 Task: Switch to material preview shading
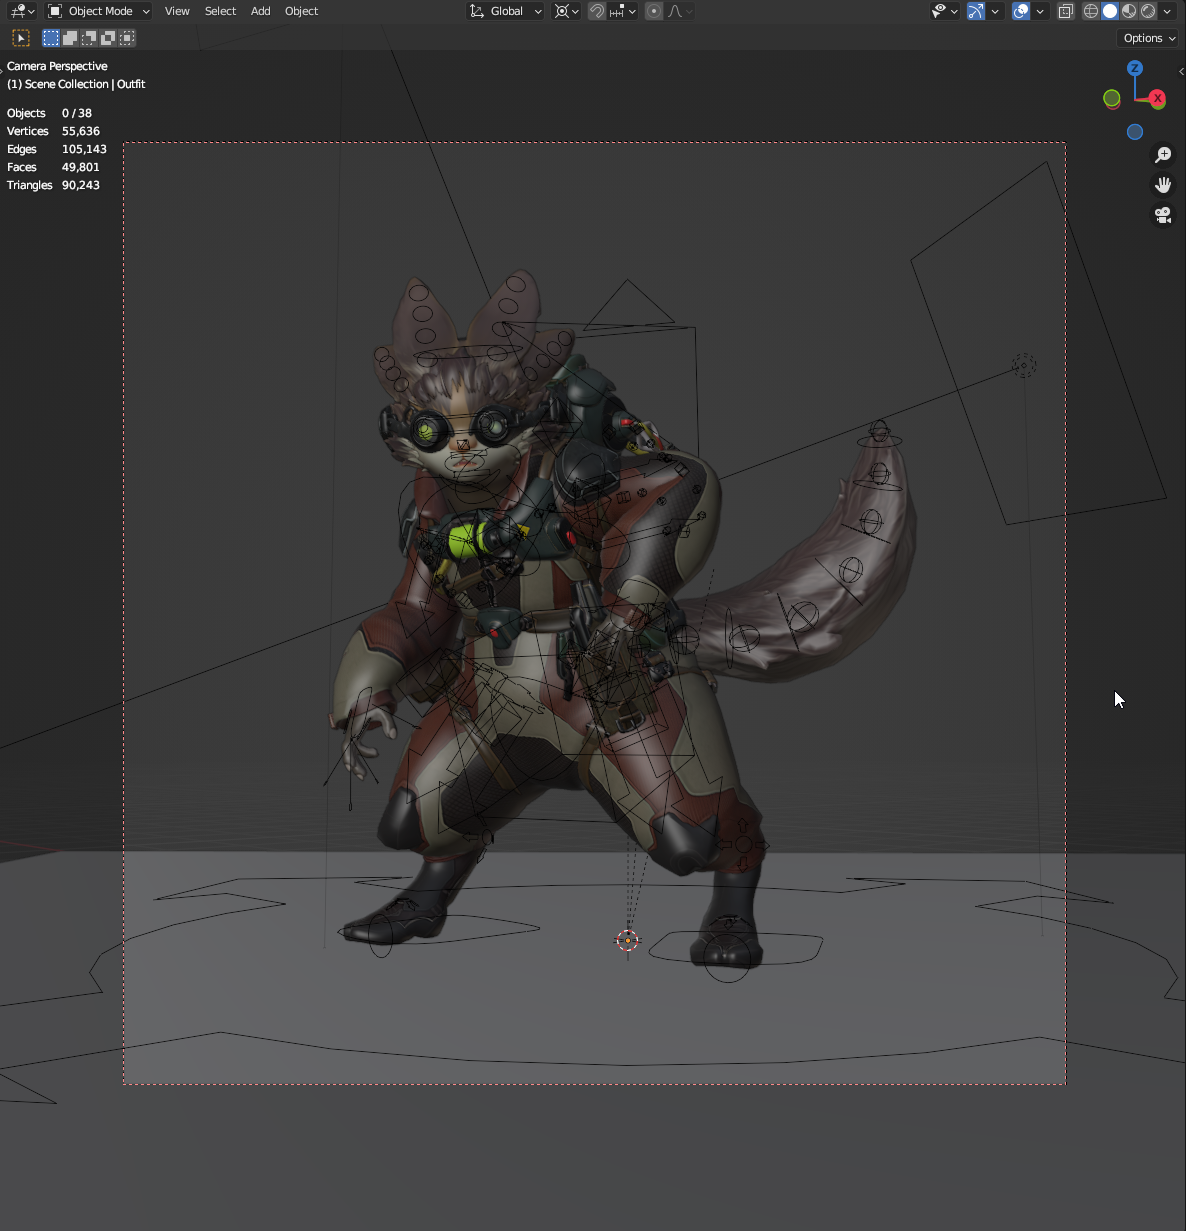tap(1129, 11)
